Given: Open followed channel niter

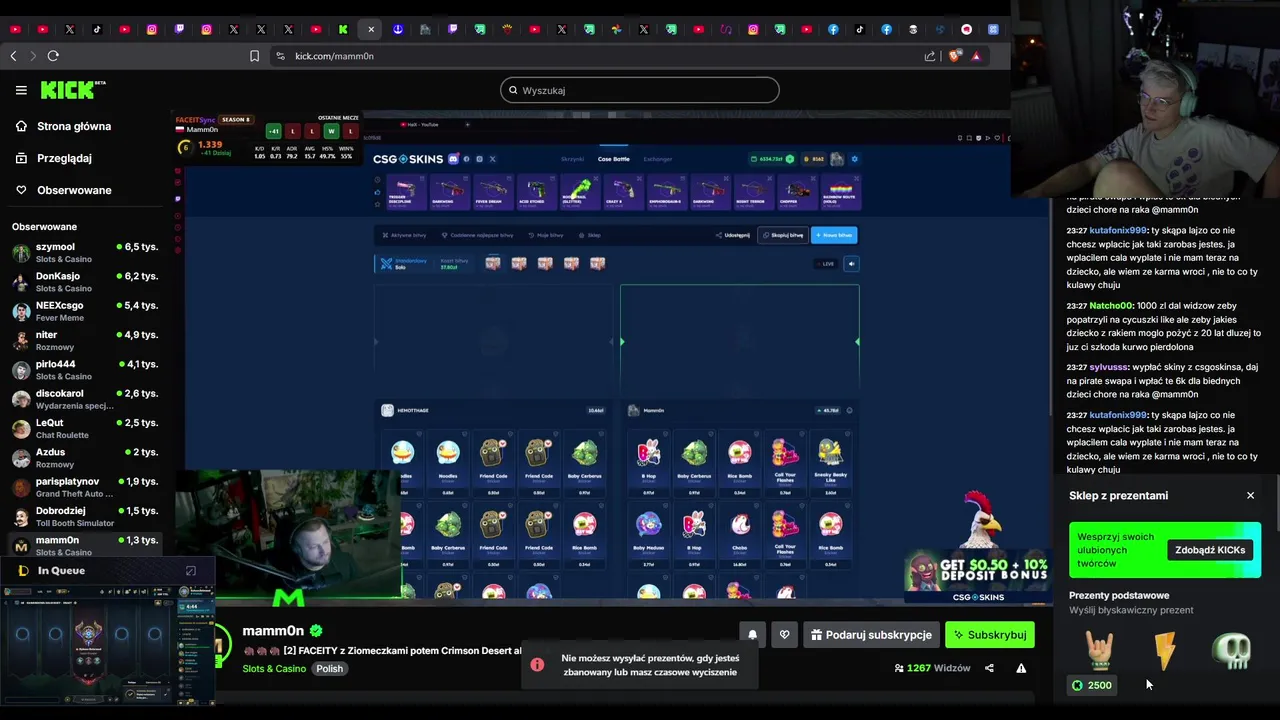Looking at the screenshot, I should [x=85, y=340].
